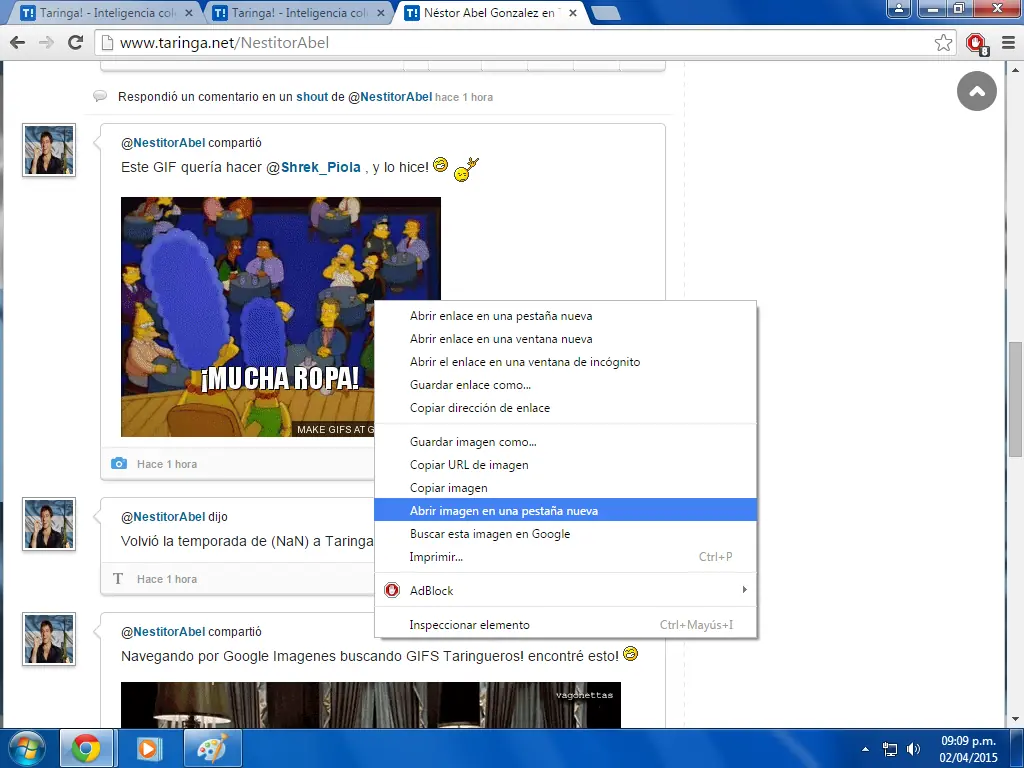Close the Néstor Abel Gonzalez tab

[x=573, y=12]
